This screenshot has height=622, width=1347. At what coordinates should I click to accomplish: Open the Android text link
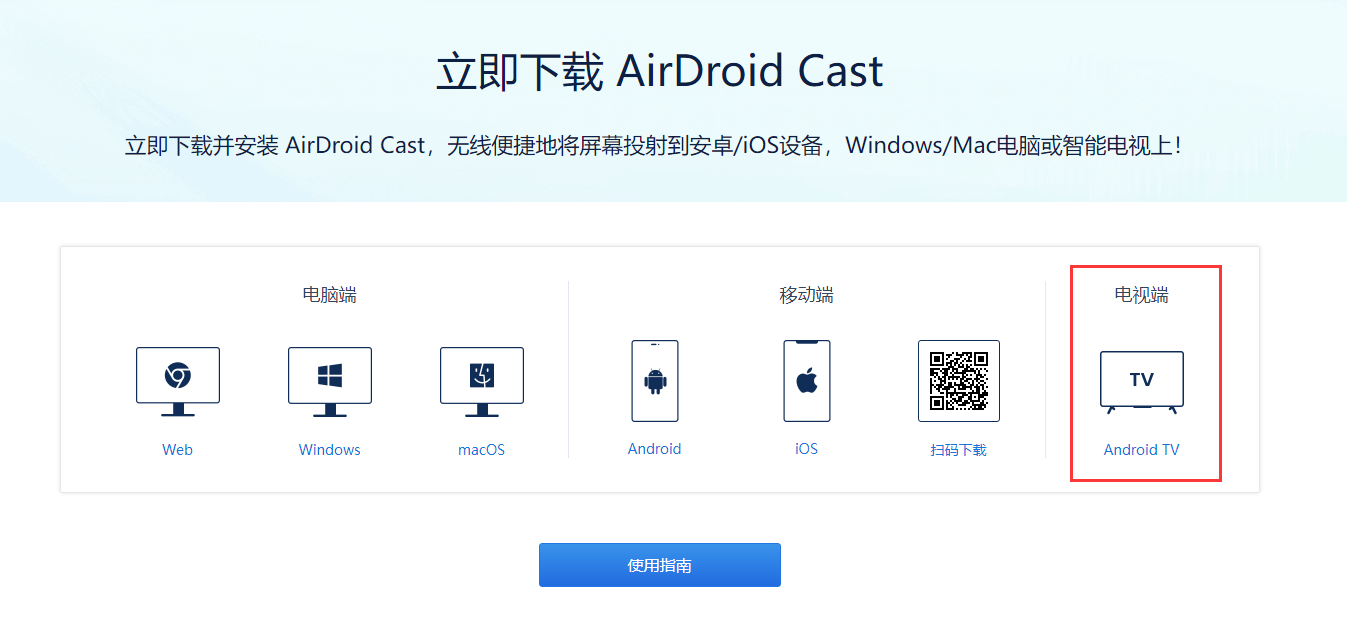pos(655,449)
